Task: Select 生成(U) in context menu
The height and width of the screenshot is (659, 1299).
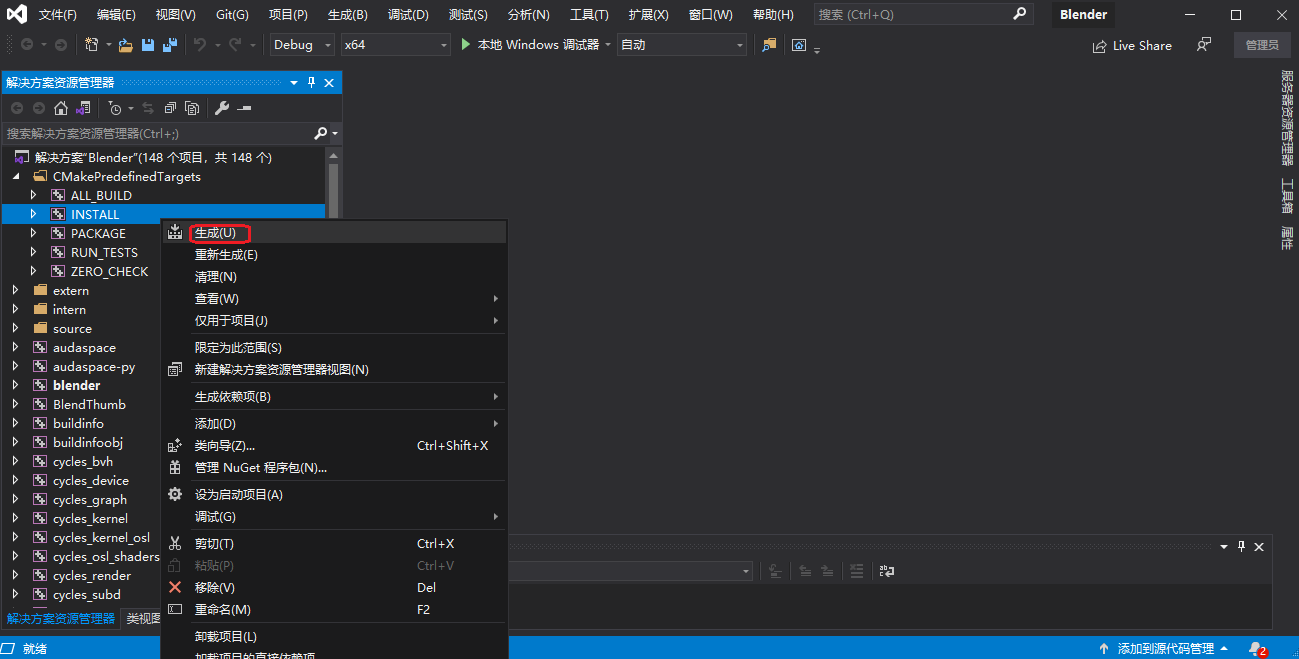Action: [335, 232]
